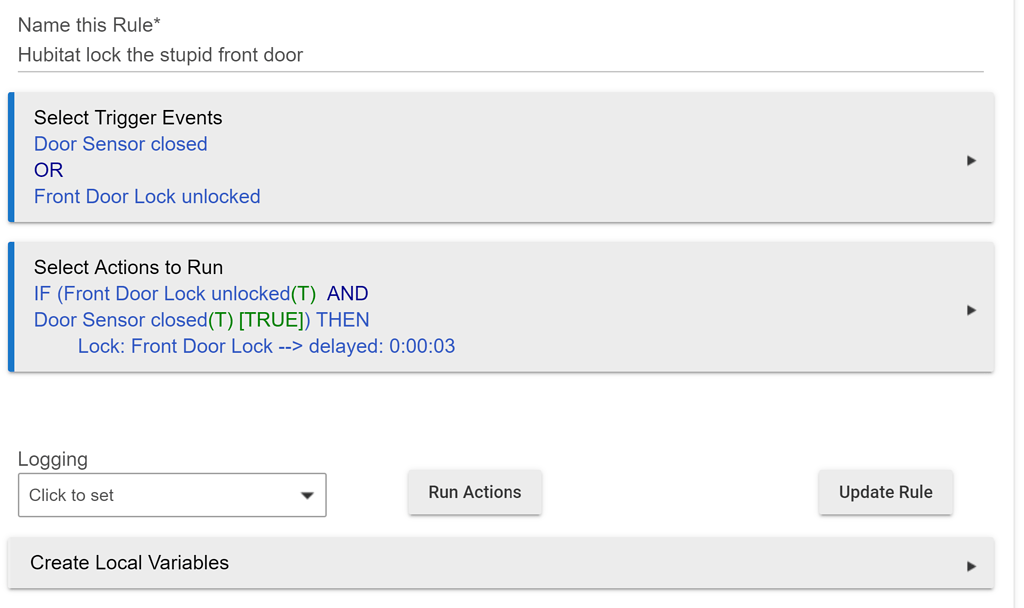Open the Select Actions to Run heading

(128, 267)
